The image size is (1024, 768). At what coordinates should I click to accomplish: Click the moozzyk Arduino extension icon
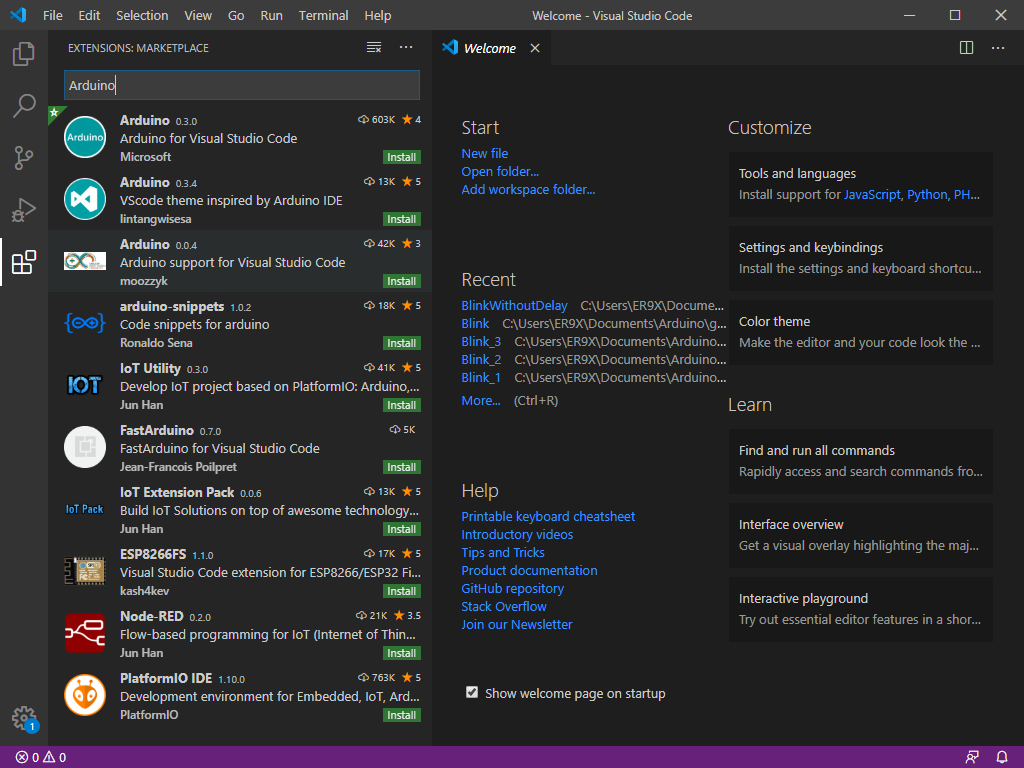point(85,261)
